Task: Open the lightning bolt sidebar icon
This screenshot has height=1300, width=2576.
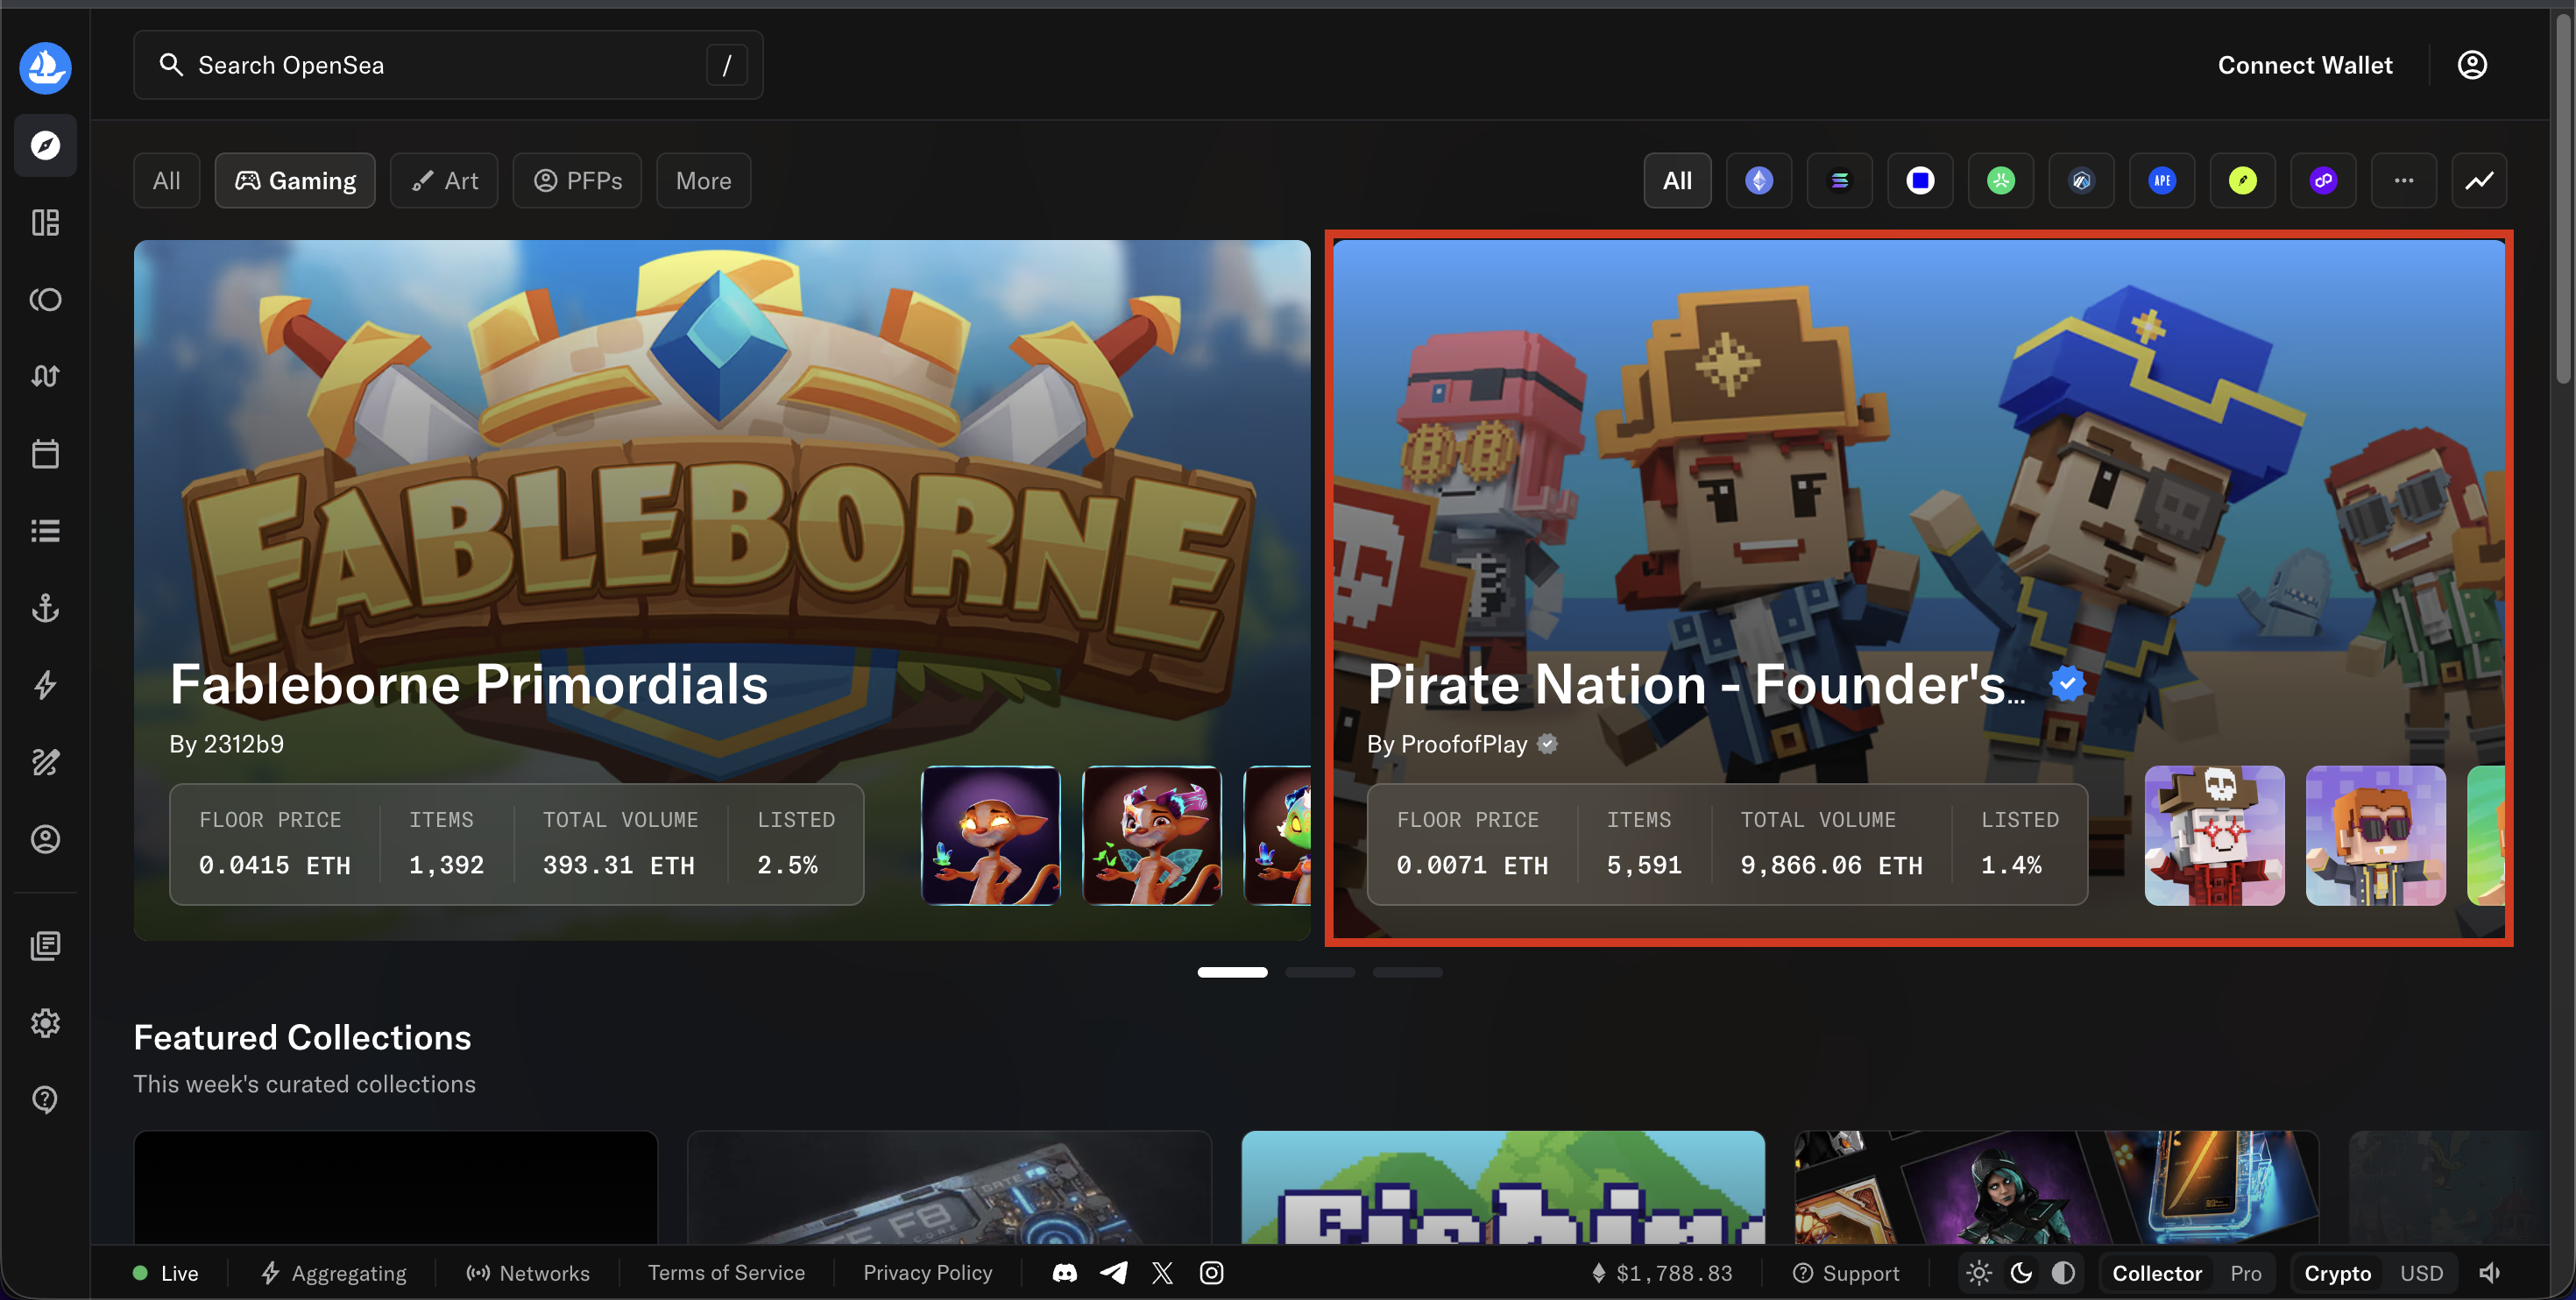Action: click(45, 685)
